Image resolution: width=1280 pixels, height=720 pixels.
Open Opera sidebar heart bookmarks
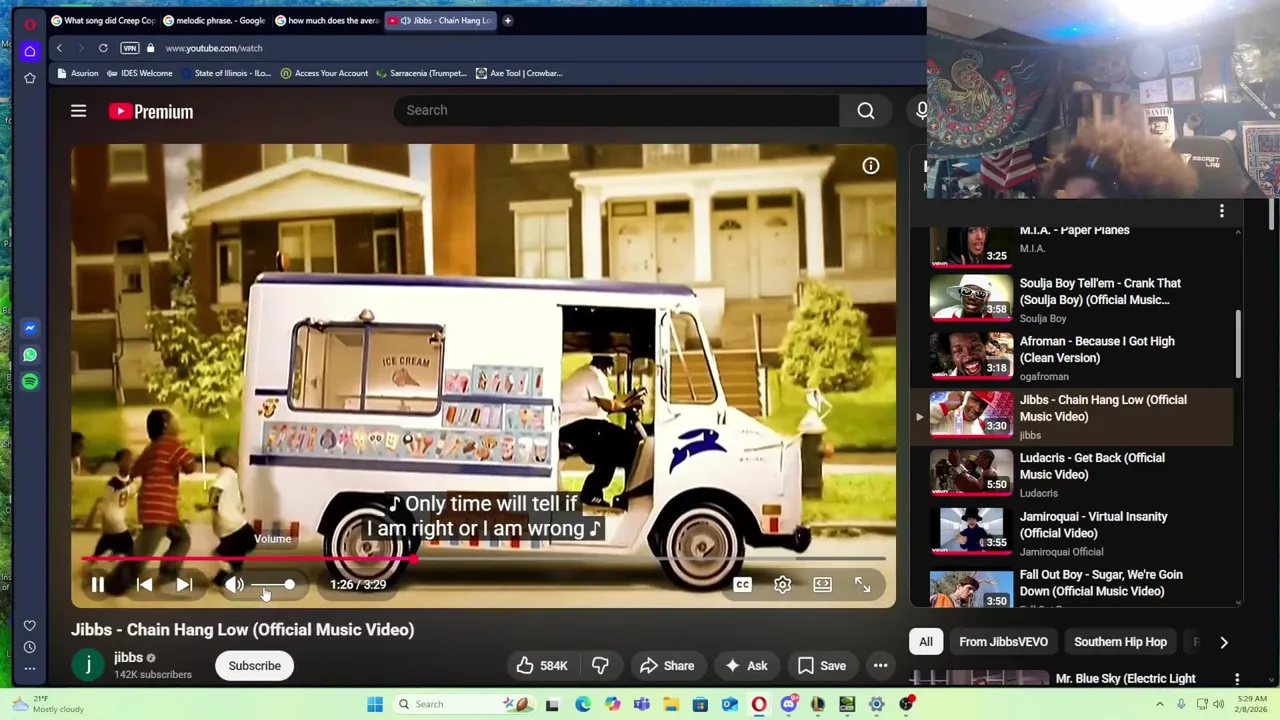(x=30, y=625)
